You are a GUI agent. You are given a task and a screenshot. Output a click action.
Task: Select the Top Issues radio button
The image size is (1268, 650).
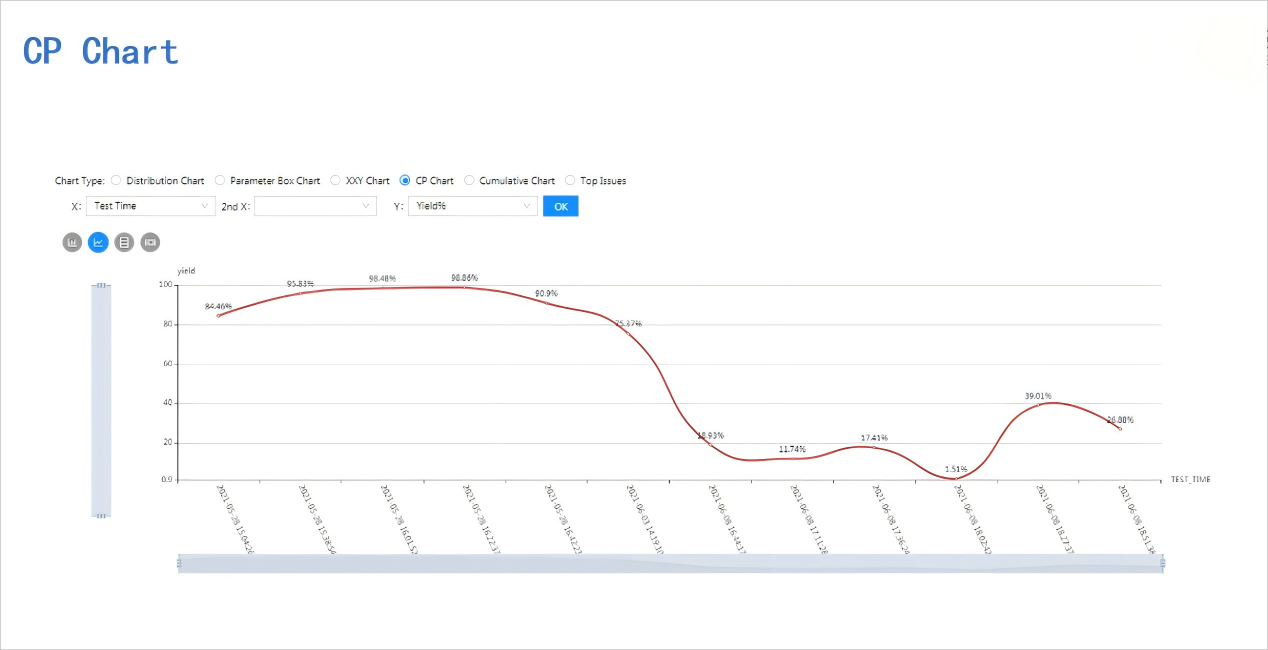point(570,181)
